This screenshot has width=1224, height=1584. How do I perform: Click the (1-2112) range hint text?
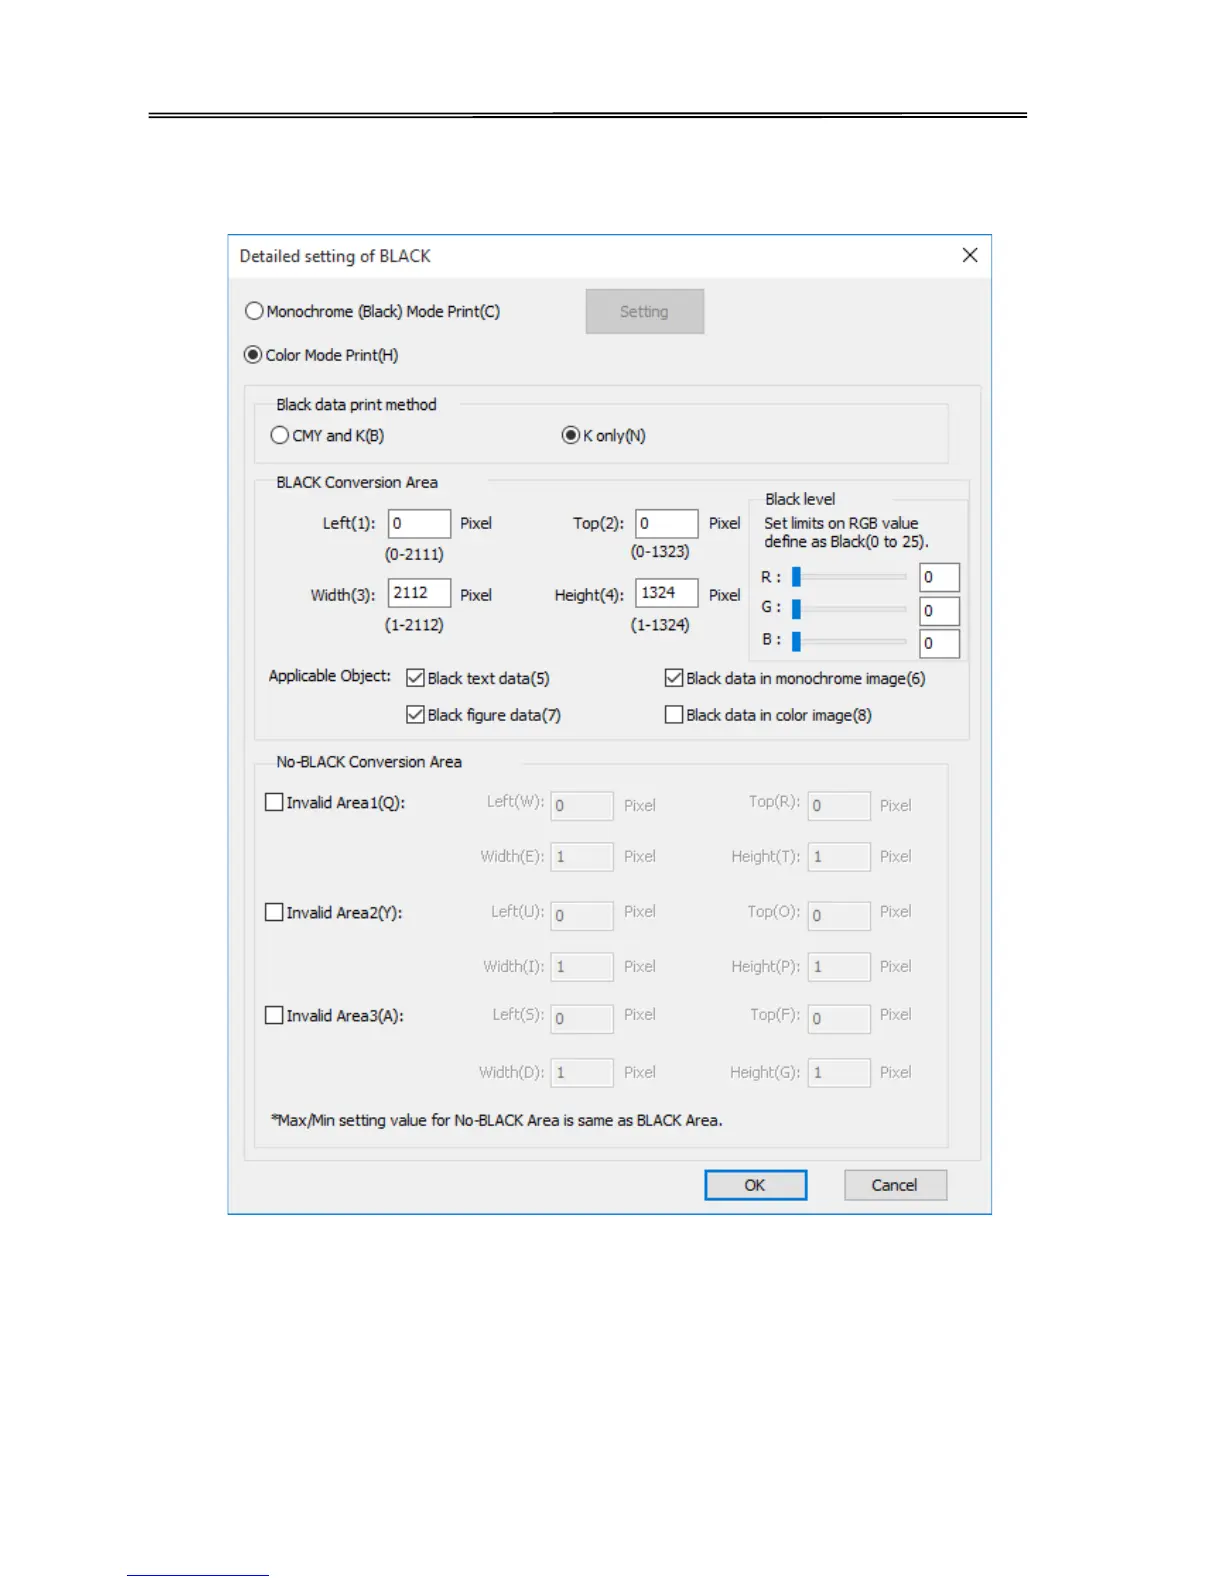point(414,624)
